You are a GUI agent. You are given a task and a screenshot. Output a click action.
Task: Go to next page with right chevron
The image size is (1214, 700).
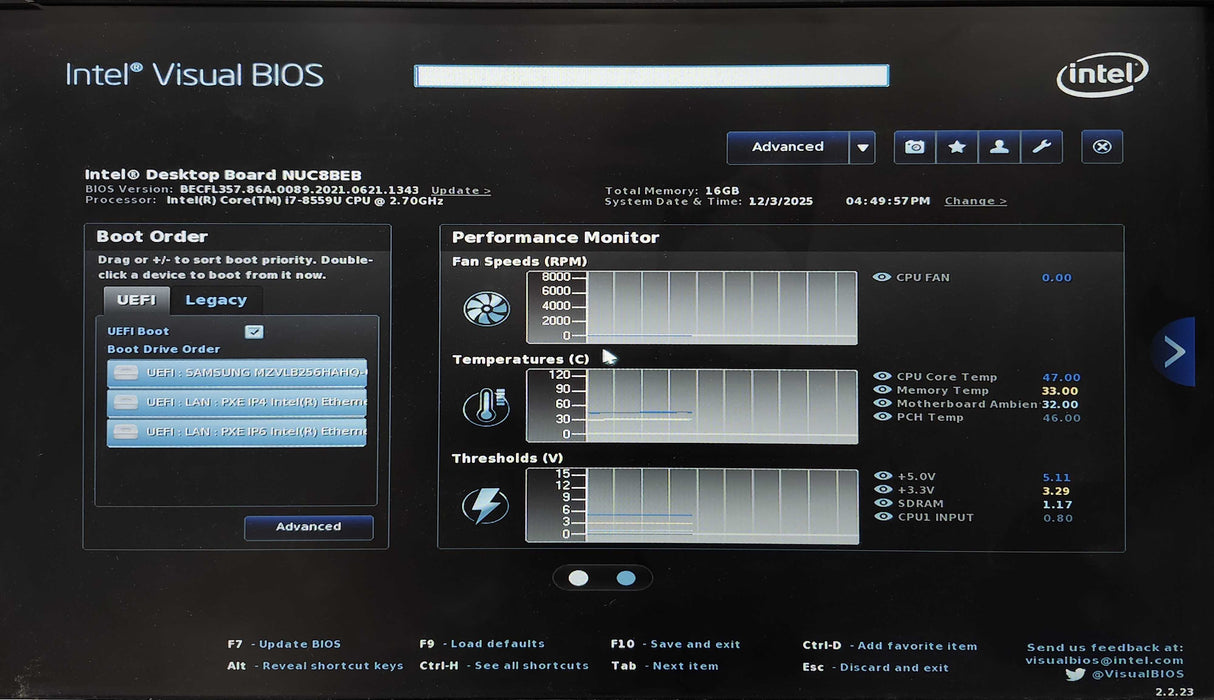point(1174,352)
